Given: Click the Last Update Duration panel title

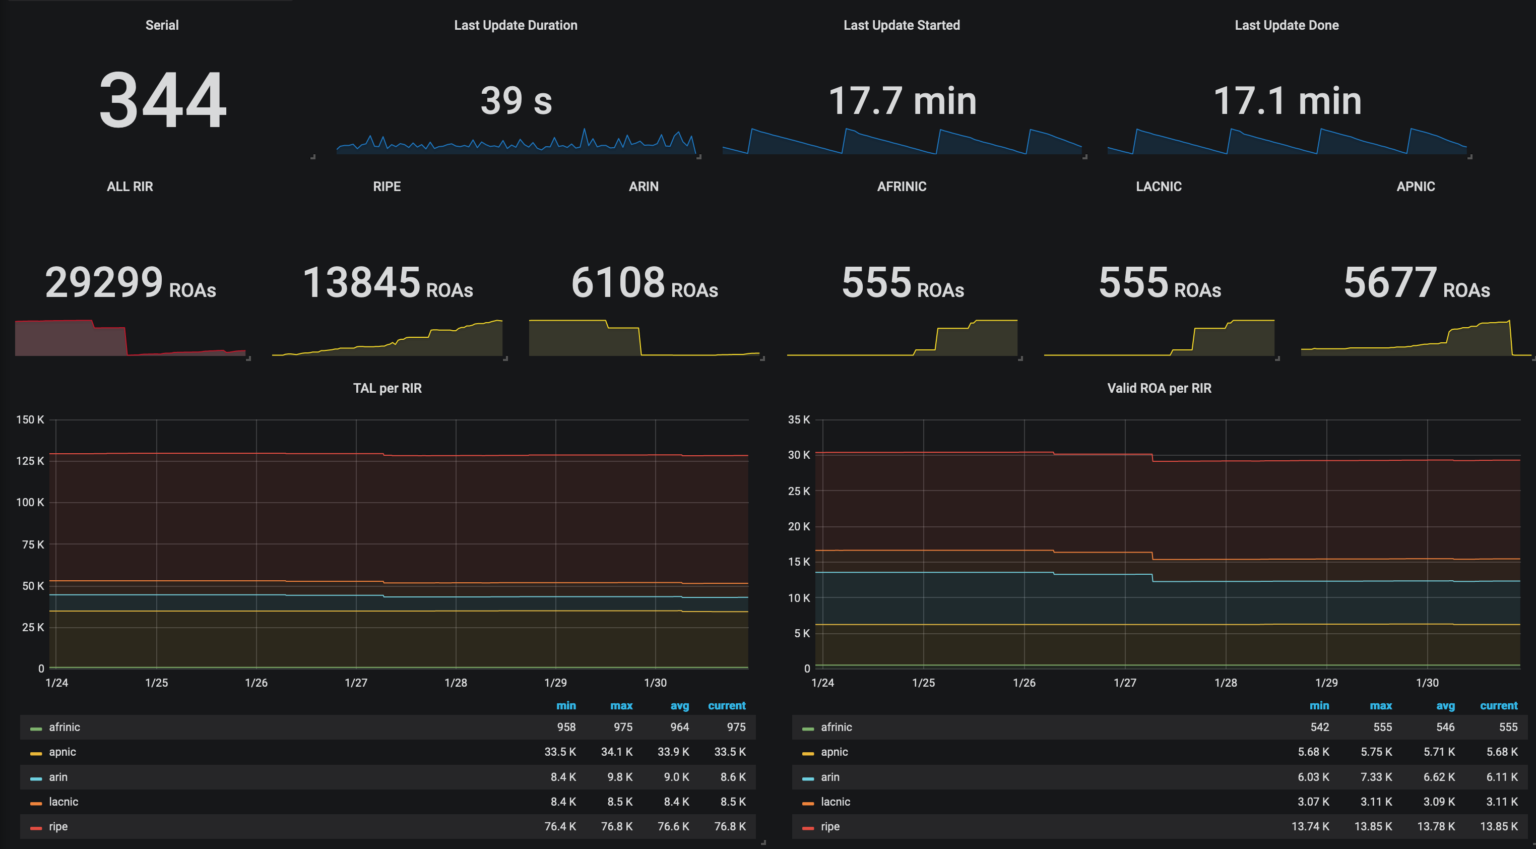Looking at the screenshot, I should pyautogui.click(x=516, y=25).
